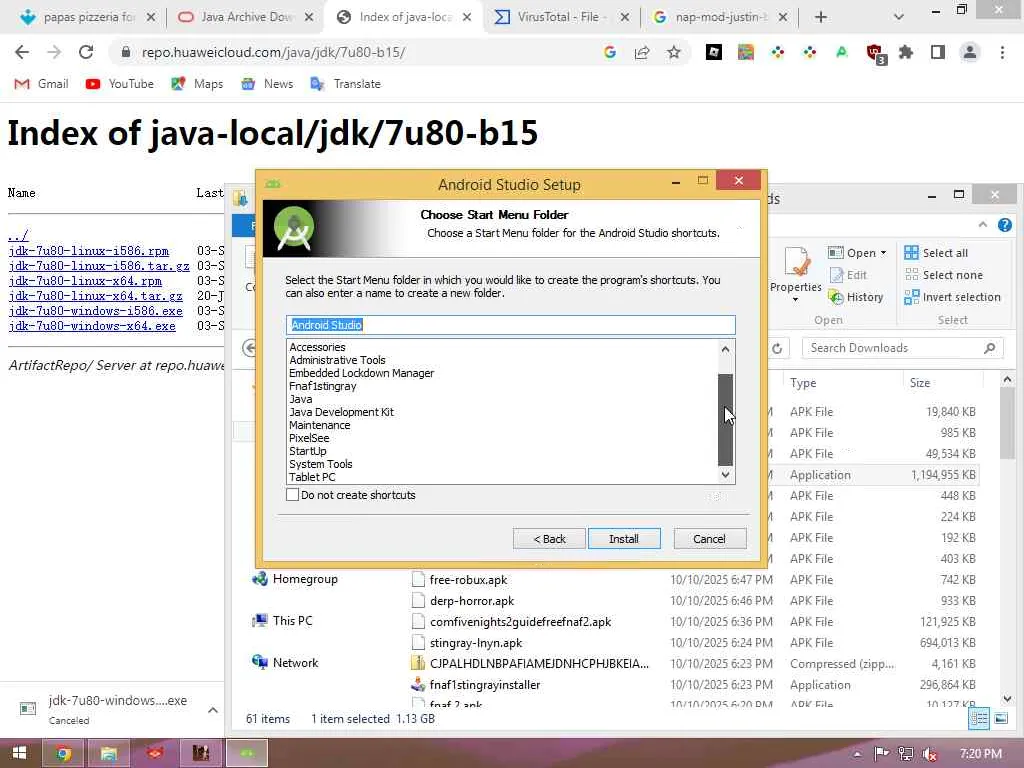Open a new browser tab

[821, 17]
